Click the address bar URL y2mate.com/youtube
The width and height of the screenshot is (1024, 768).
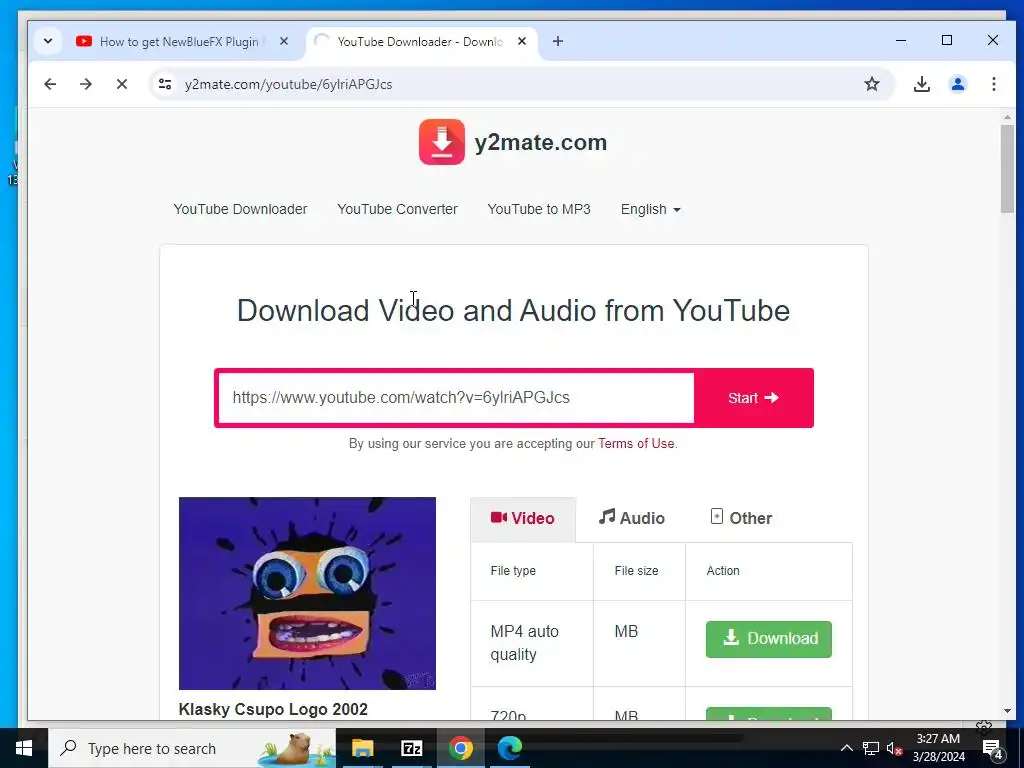point(288,84)
